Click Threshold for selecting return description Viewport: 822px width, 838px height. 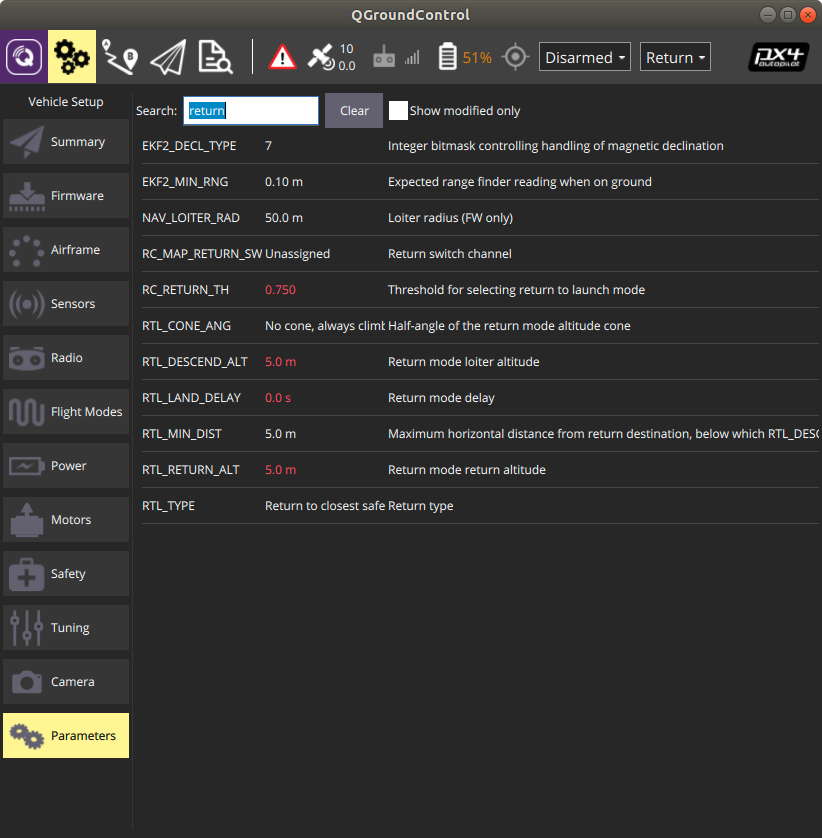click(x=516, y=290)
